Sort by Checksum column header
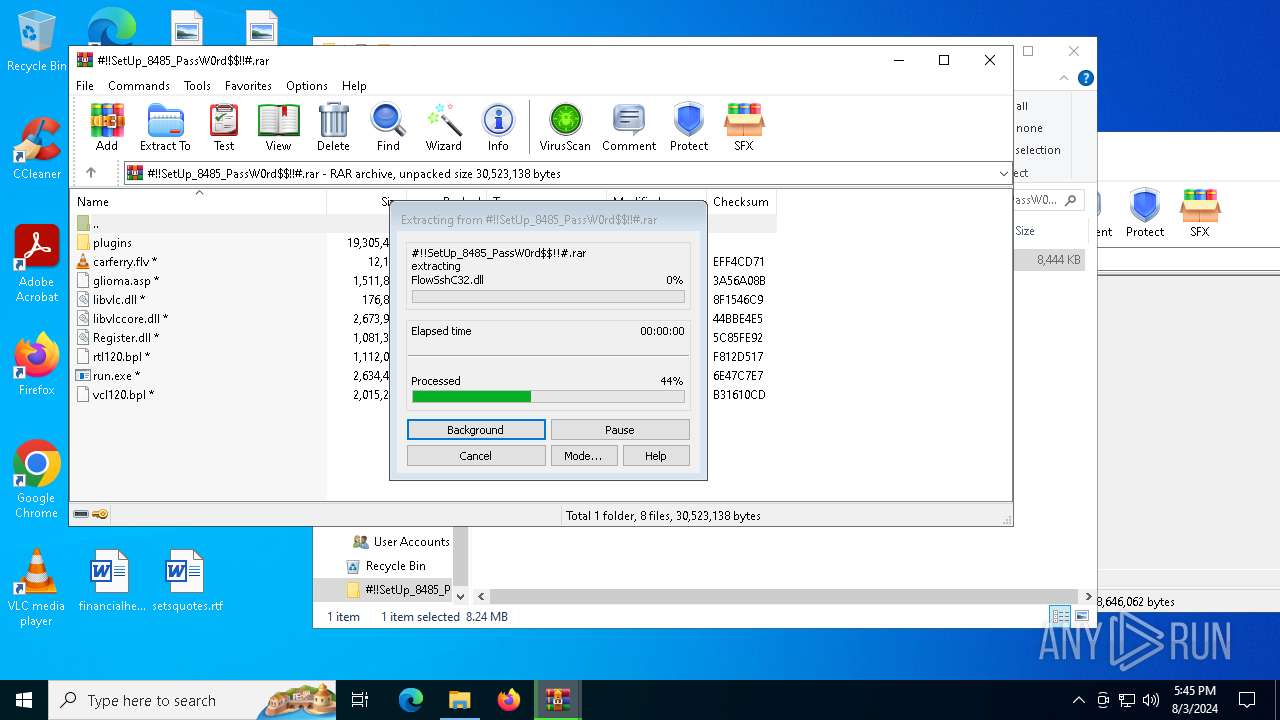 click(741, 202)
